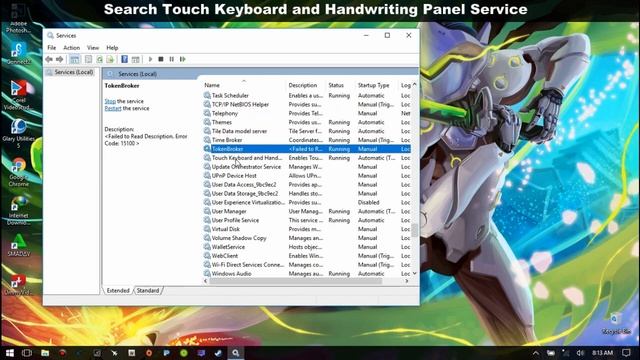Click the Restart Service toolbar icon
The width and height of the screenshot is (640, 360).
(182, 59)
